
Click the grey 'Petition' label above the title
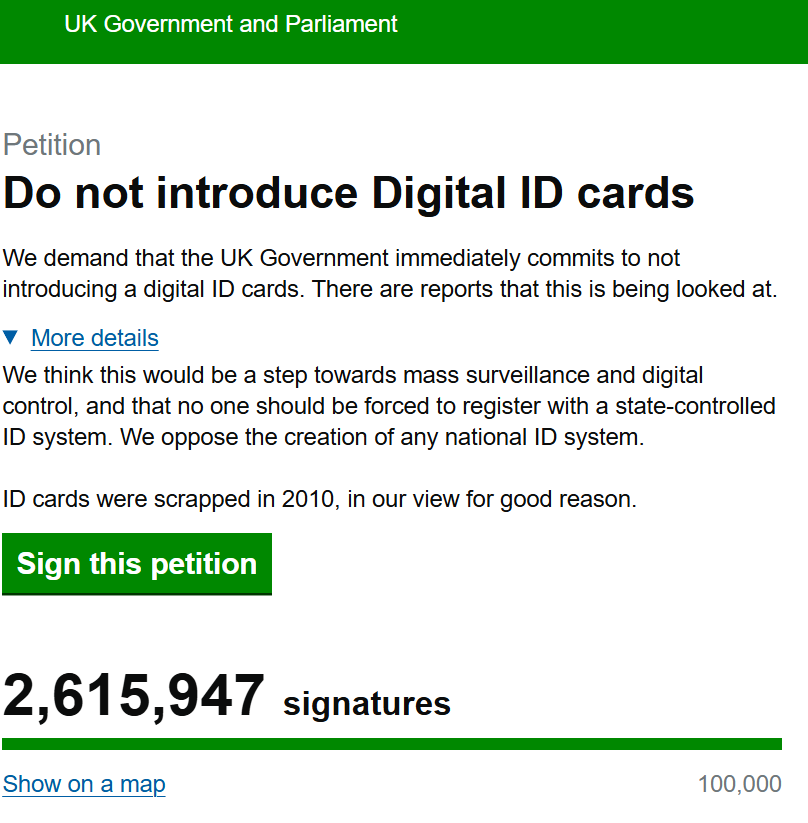[52, 145]
